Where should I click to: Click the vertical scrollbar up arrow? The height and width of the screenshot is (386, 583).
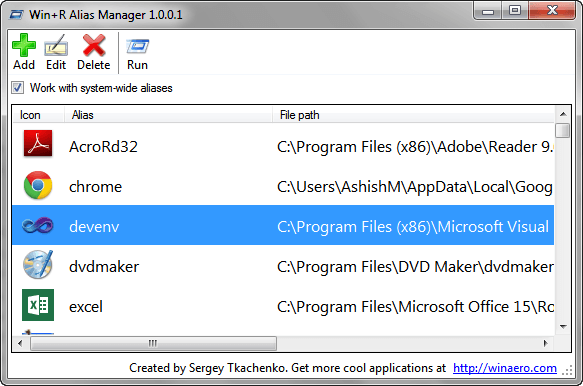click(x=563, y=114)
